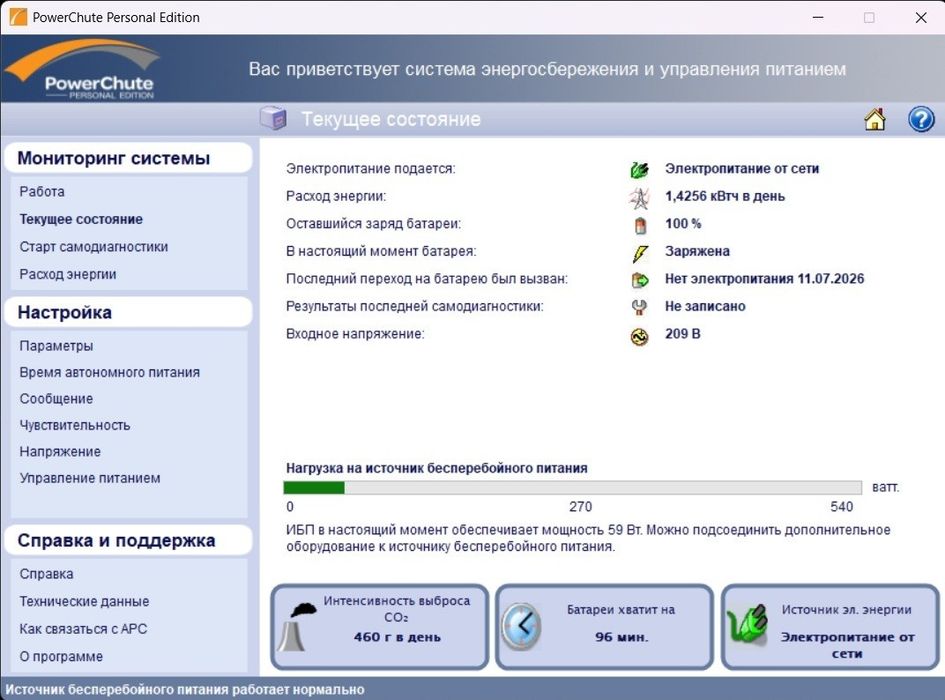Open the Напряжение settings

60,452
